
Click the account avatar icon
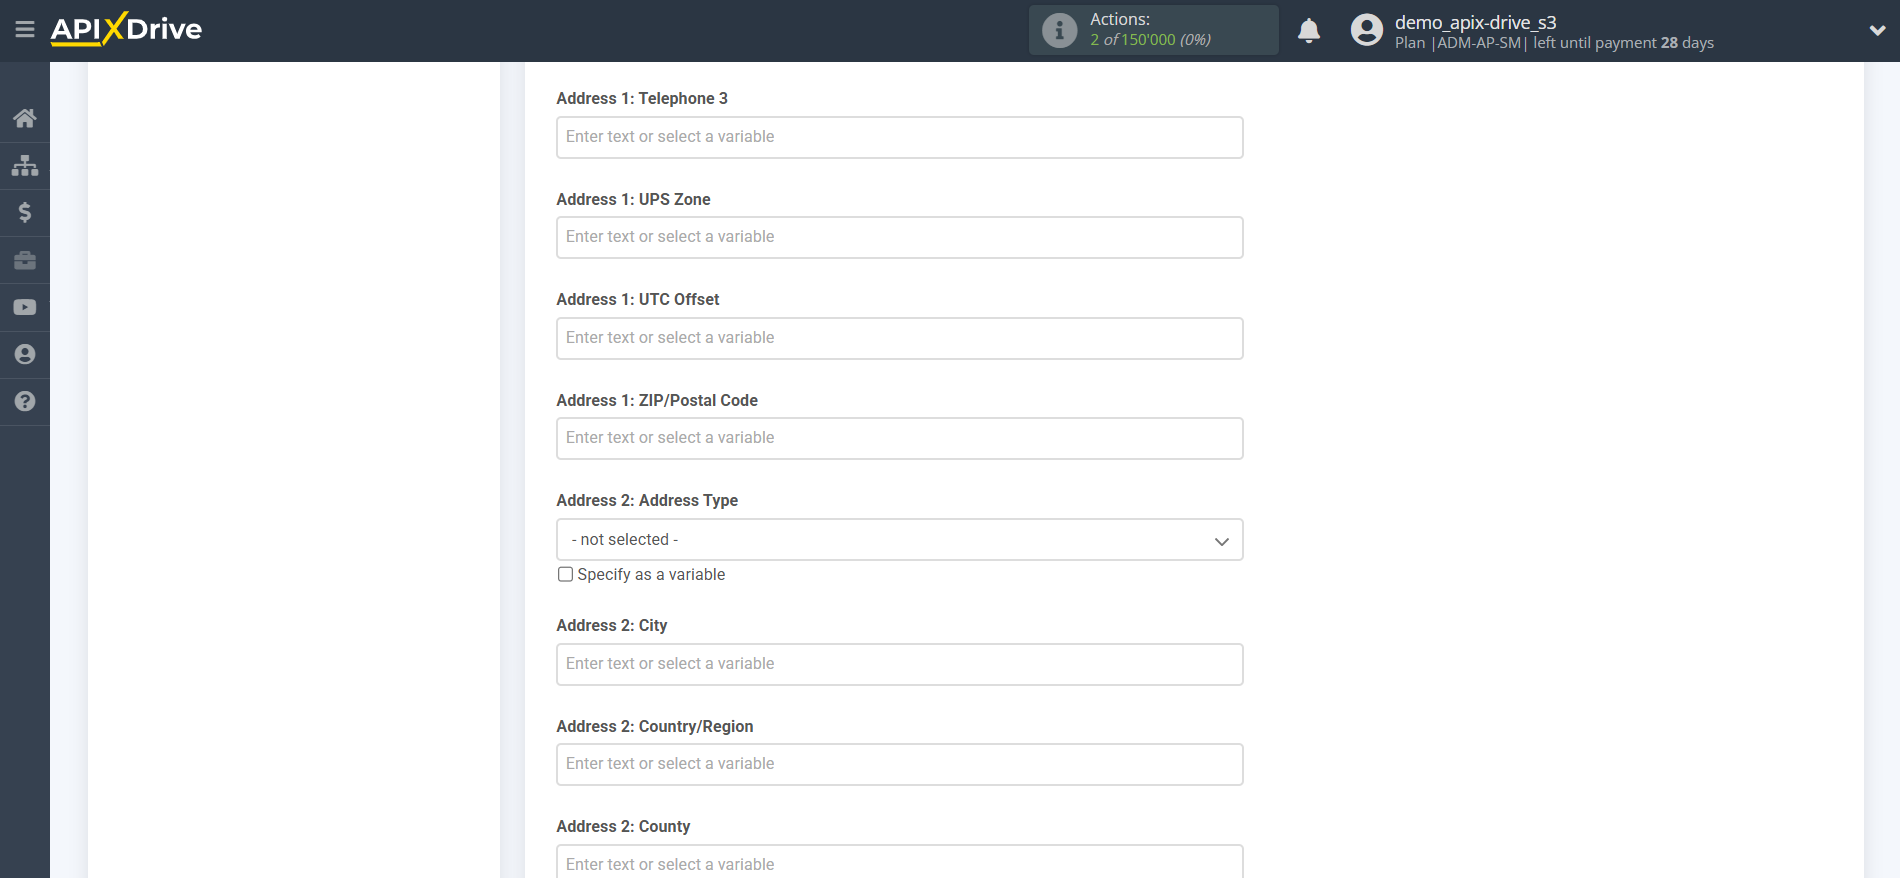pyautogui.click(x=1367, y=30)
